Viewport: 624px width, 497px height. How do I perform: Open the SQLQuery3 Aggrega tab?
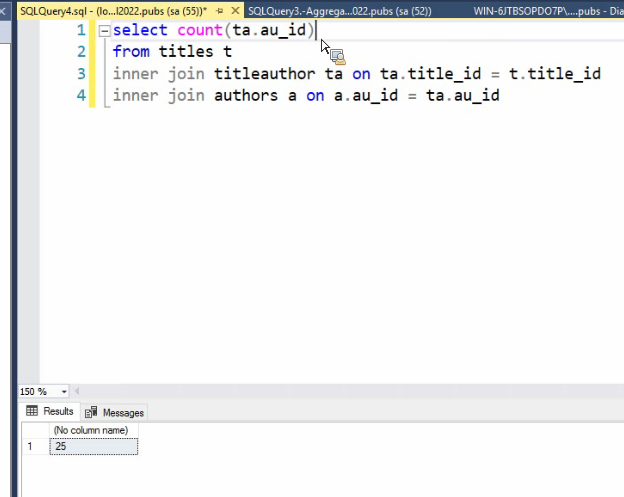click(339, 11)
